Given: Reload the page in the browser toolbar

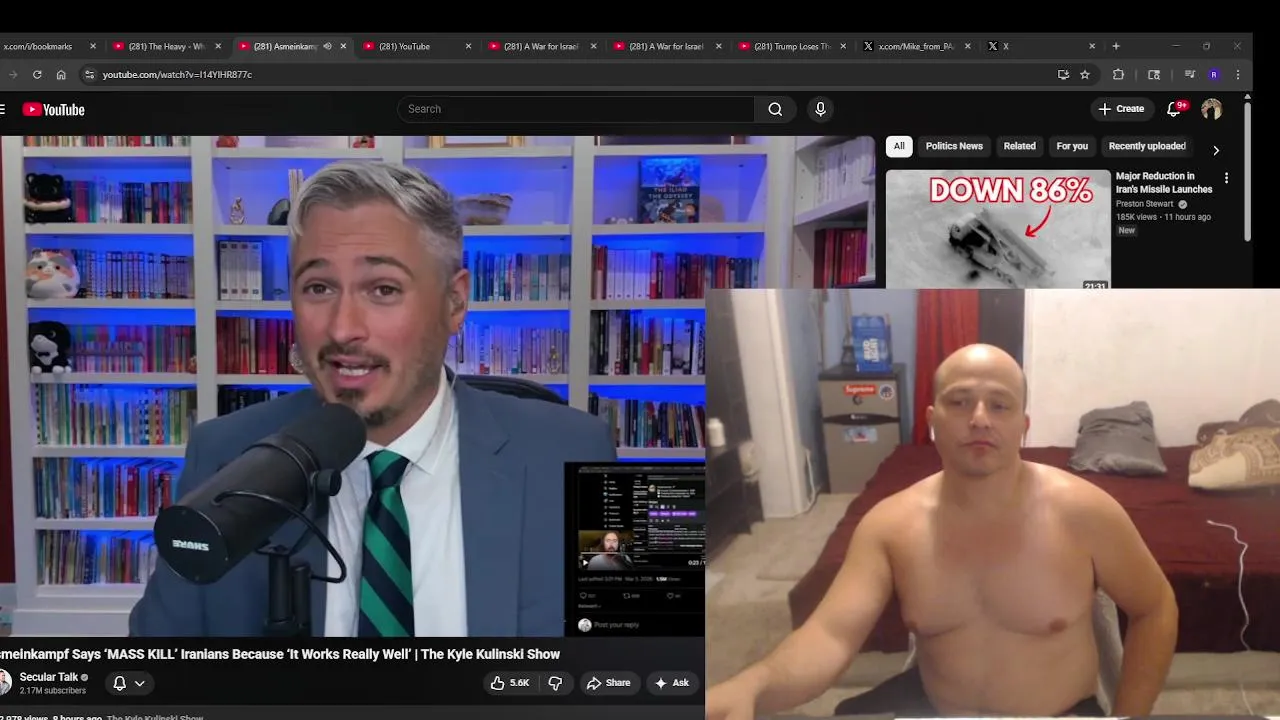Looking at the screenshot, I should click(37, 74).
